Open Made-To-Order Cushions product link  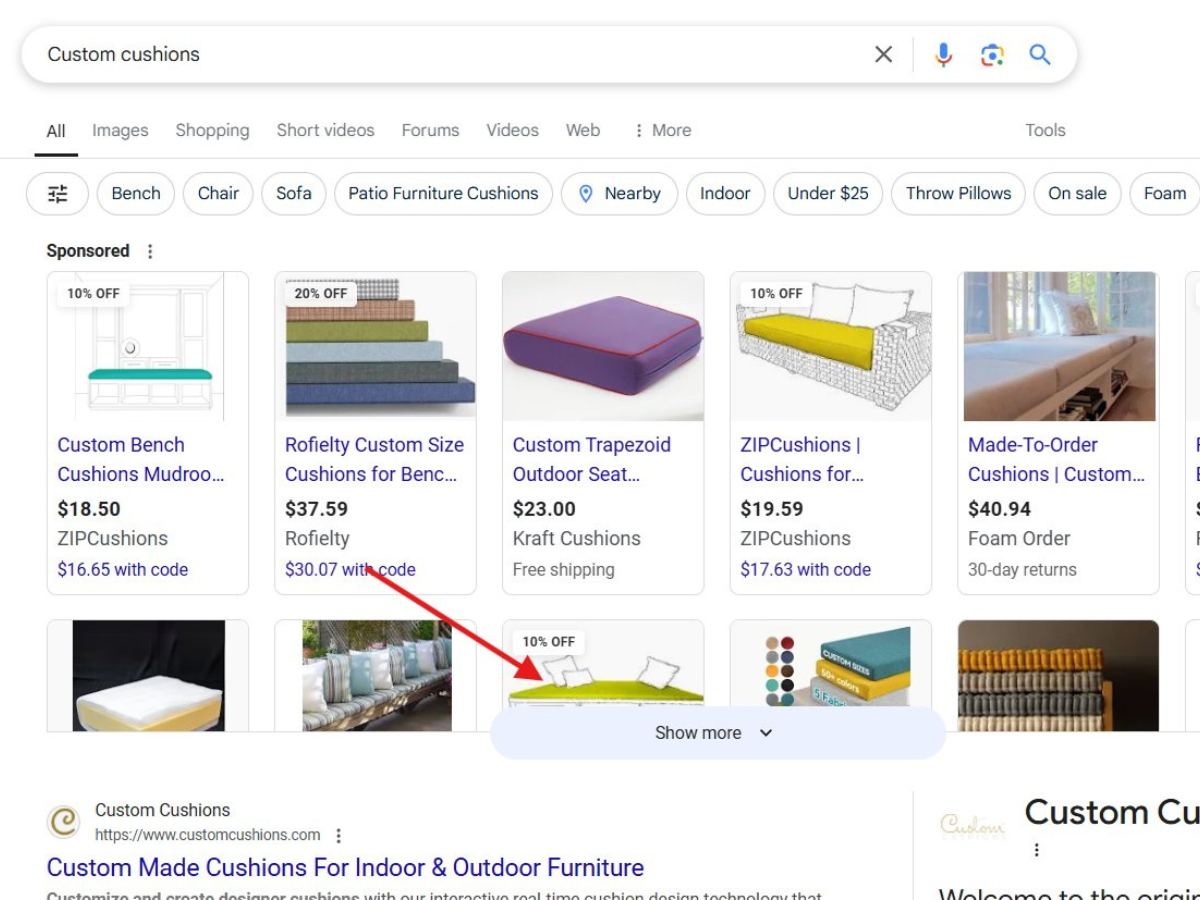pos(1056,459)
